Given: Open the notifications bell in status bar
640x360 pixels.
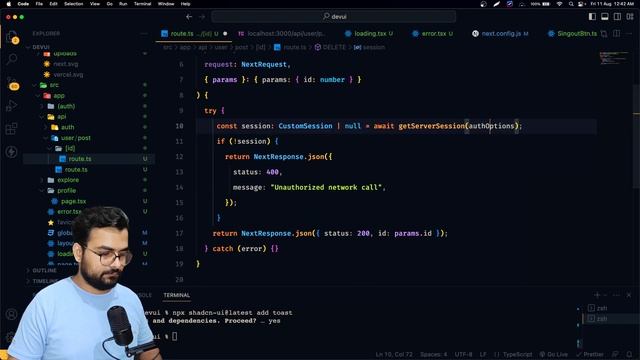Looking at the screenshot, I should (x=629, y=354).
